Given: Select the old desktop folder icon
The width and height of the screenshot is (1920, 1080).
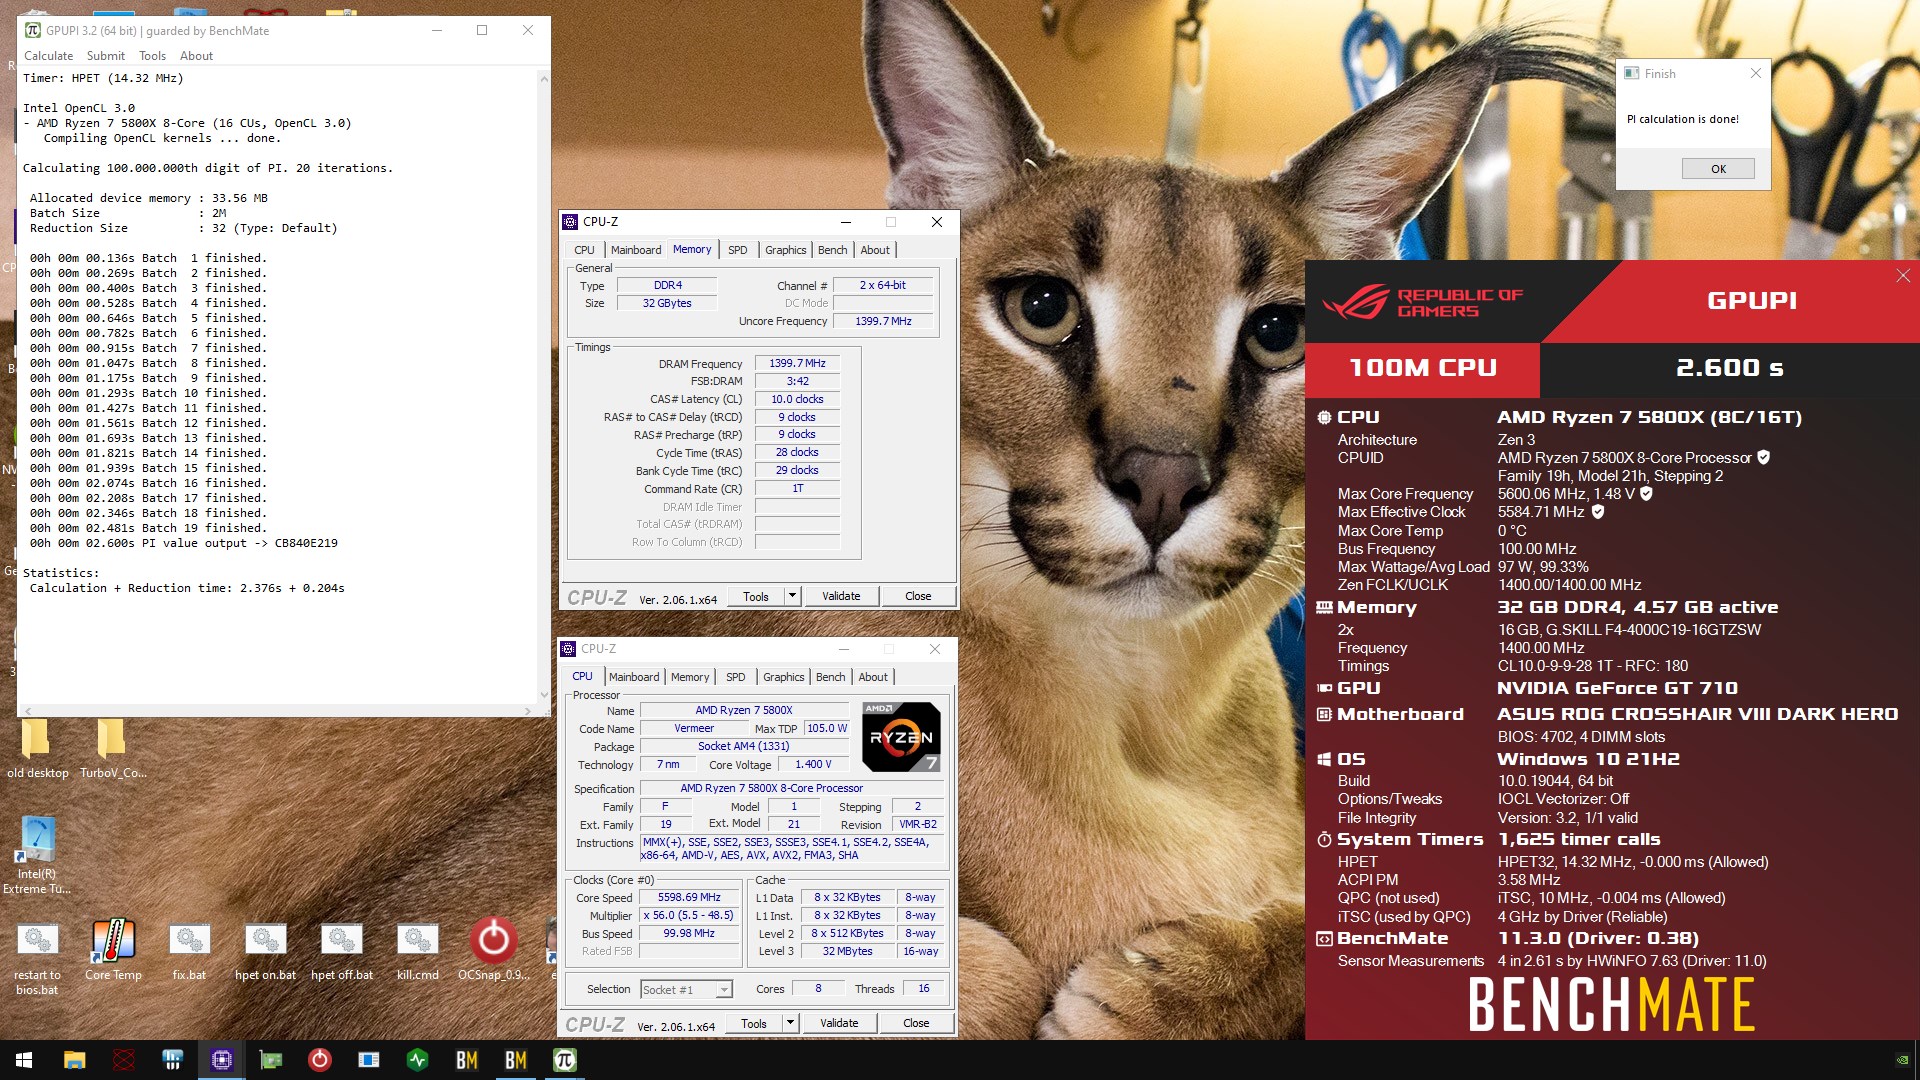Looking at the screenshot, I should (x=37, y=750).
